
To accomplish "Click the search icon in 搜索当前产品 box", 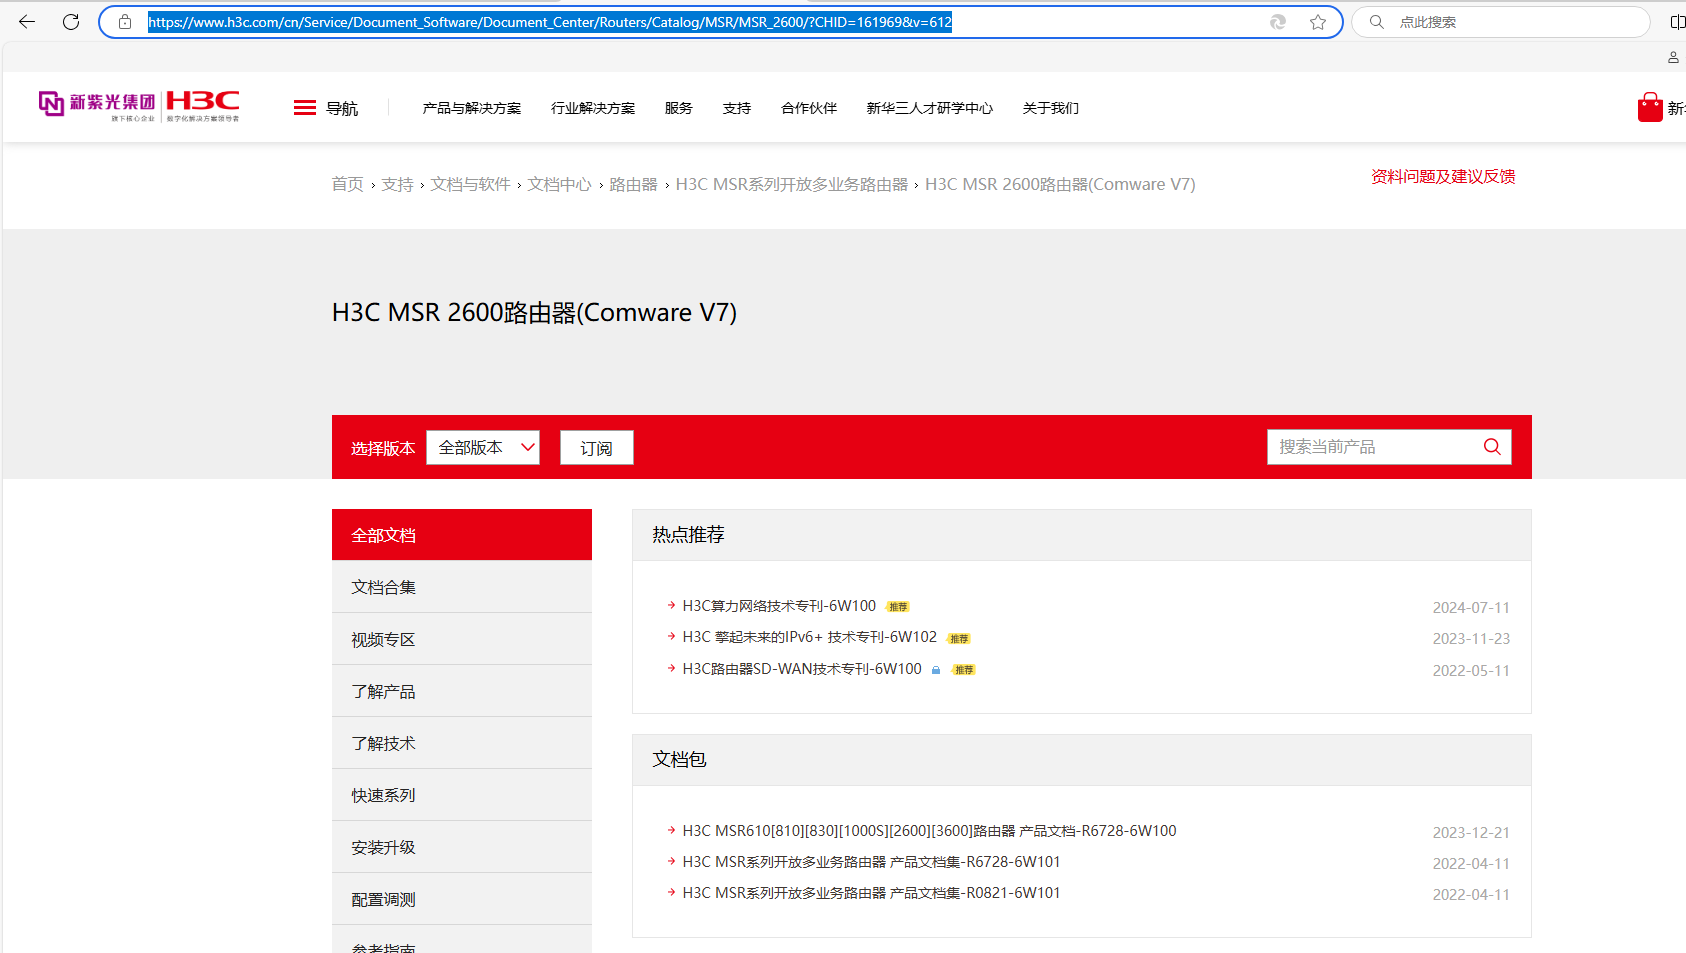I will (1492, 447).
